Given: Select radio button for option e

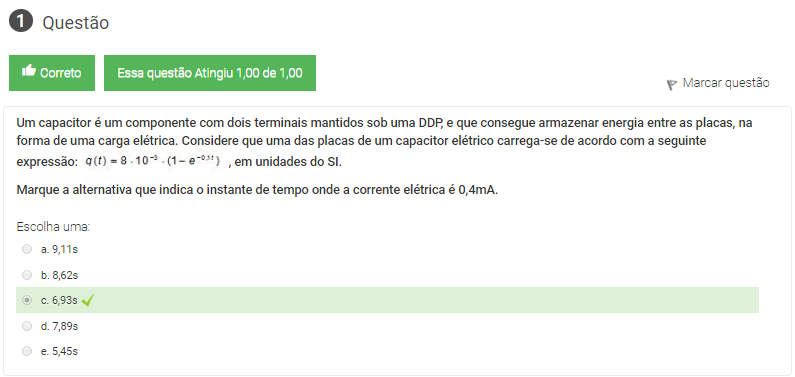Looking at the screenshot, I should (27, 351).
